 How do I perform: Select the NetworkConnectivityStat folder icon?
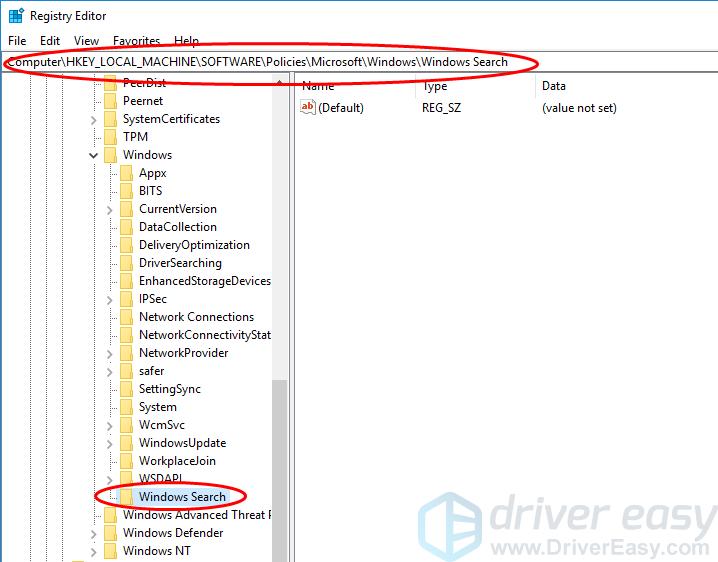[x=126, y=335]
